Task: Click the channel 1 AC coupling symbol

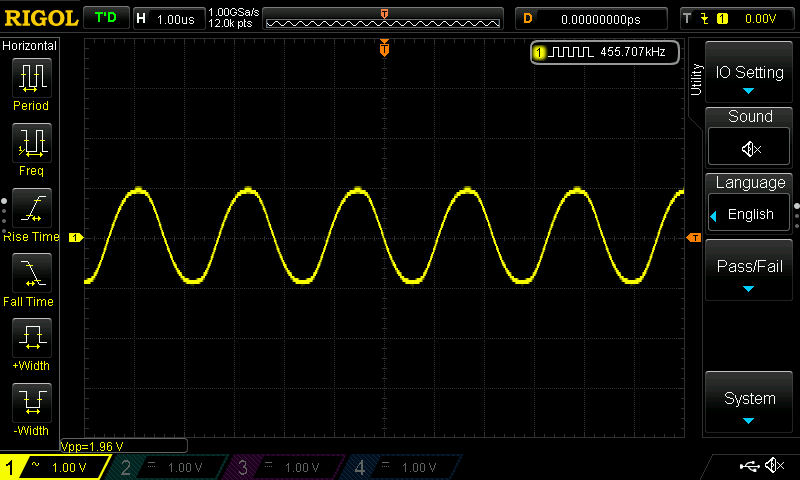Action: [x=36, y=465]
